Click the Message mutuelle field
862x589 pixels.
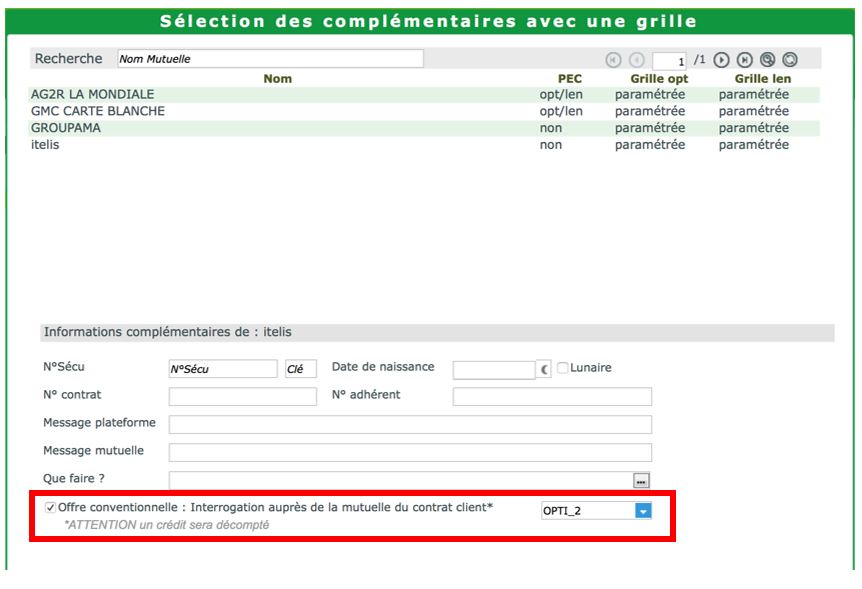pos(410,453)
